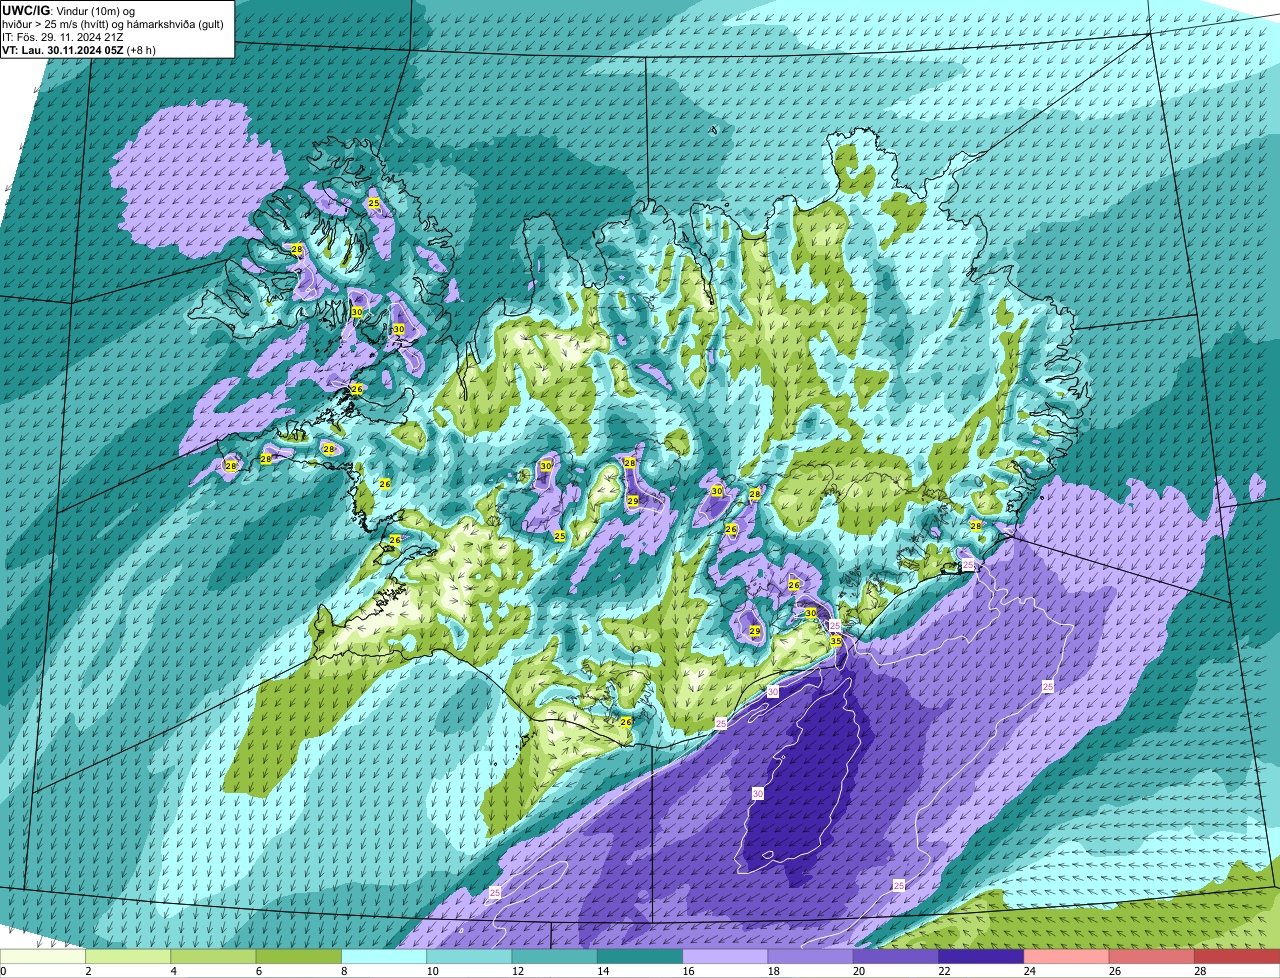Select the legend swatch between 2 and 4
The image size is (1280, 978).
point(129,957)
